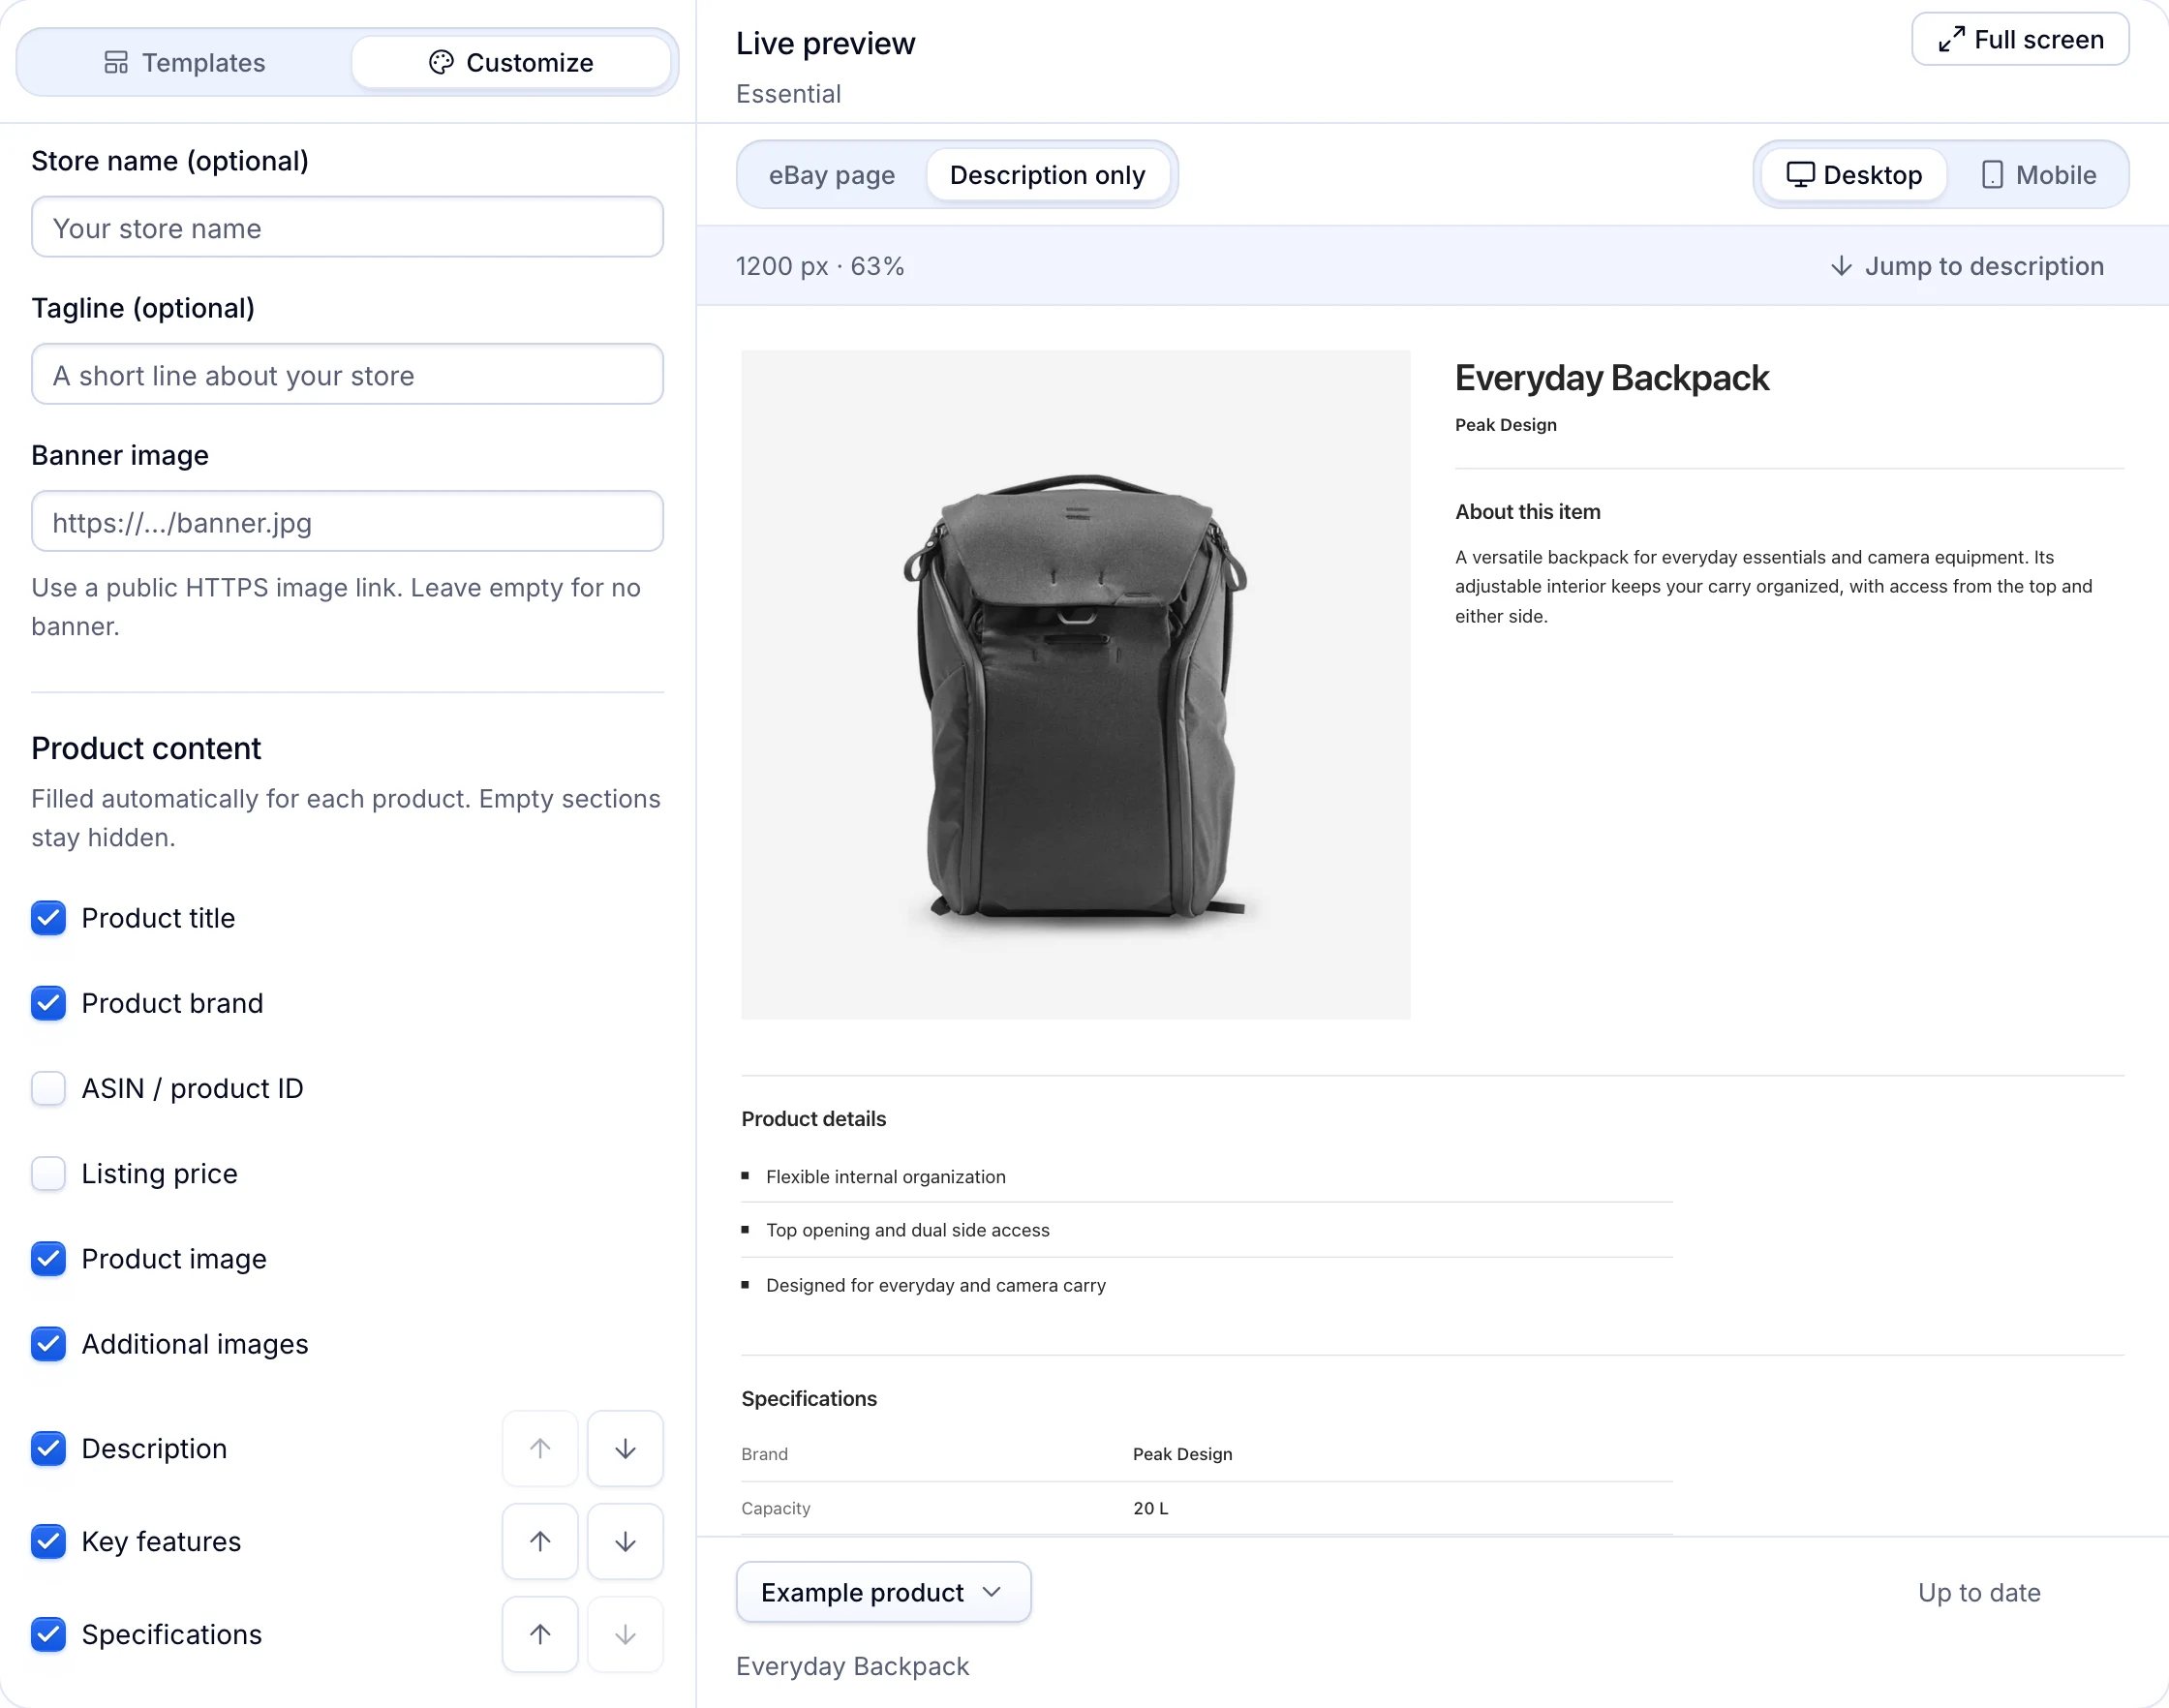Uncheck Product image checkbox
The image size is (2169, 1708).
48,1258
